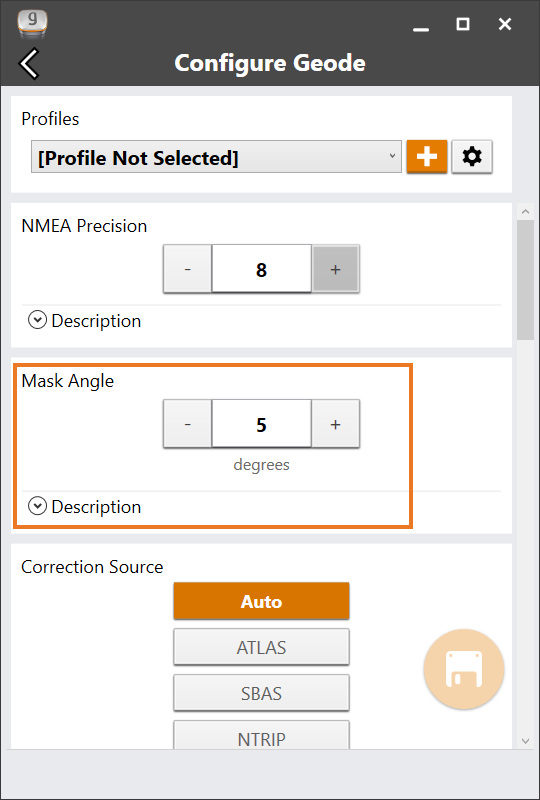
Task: Click the vertical scrollbar thumb
Action: [526, 280]
